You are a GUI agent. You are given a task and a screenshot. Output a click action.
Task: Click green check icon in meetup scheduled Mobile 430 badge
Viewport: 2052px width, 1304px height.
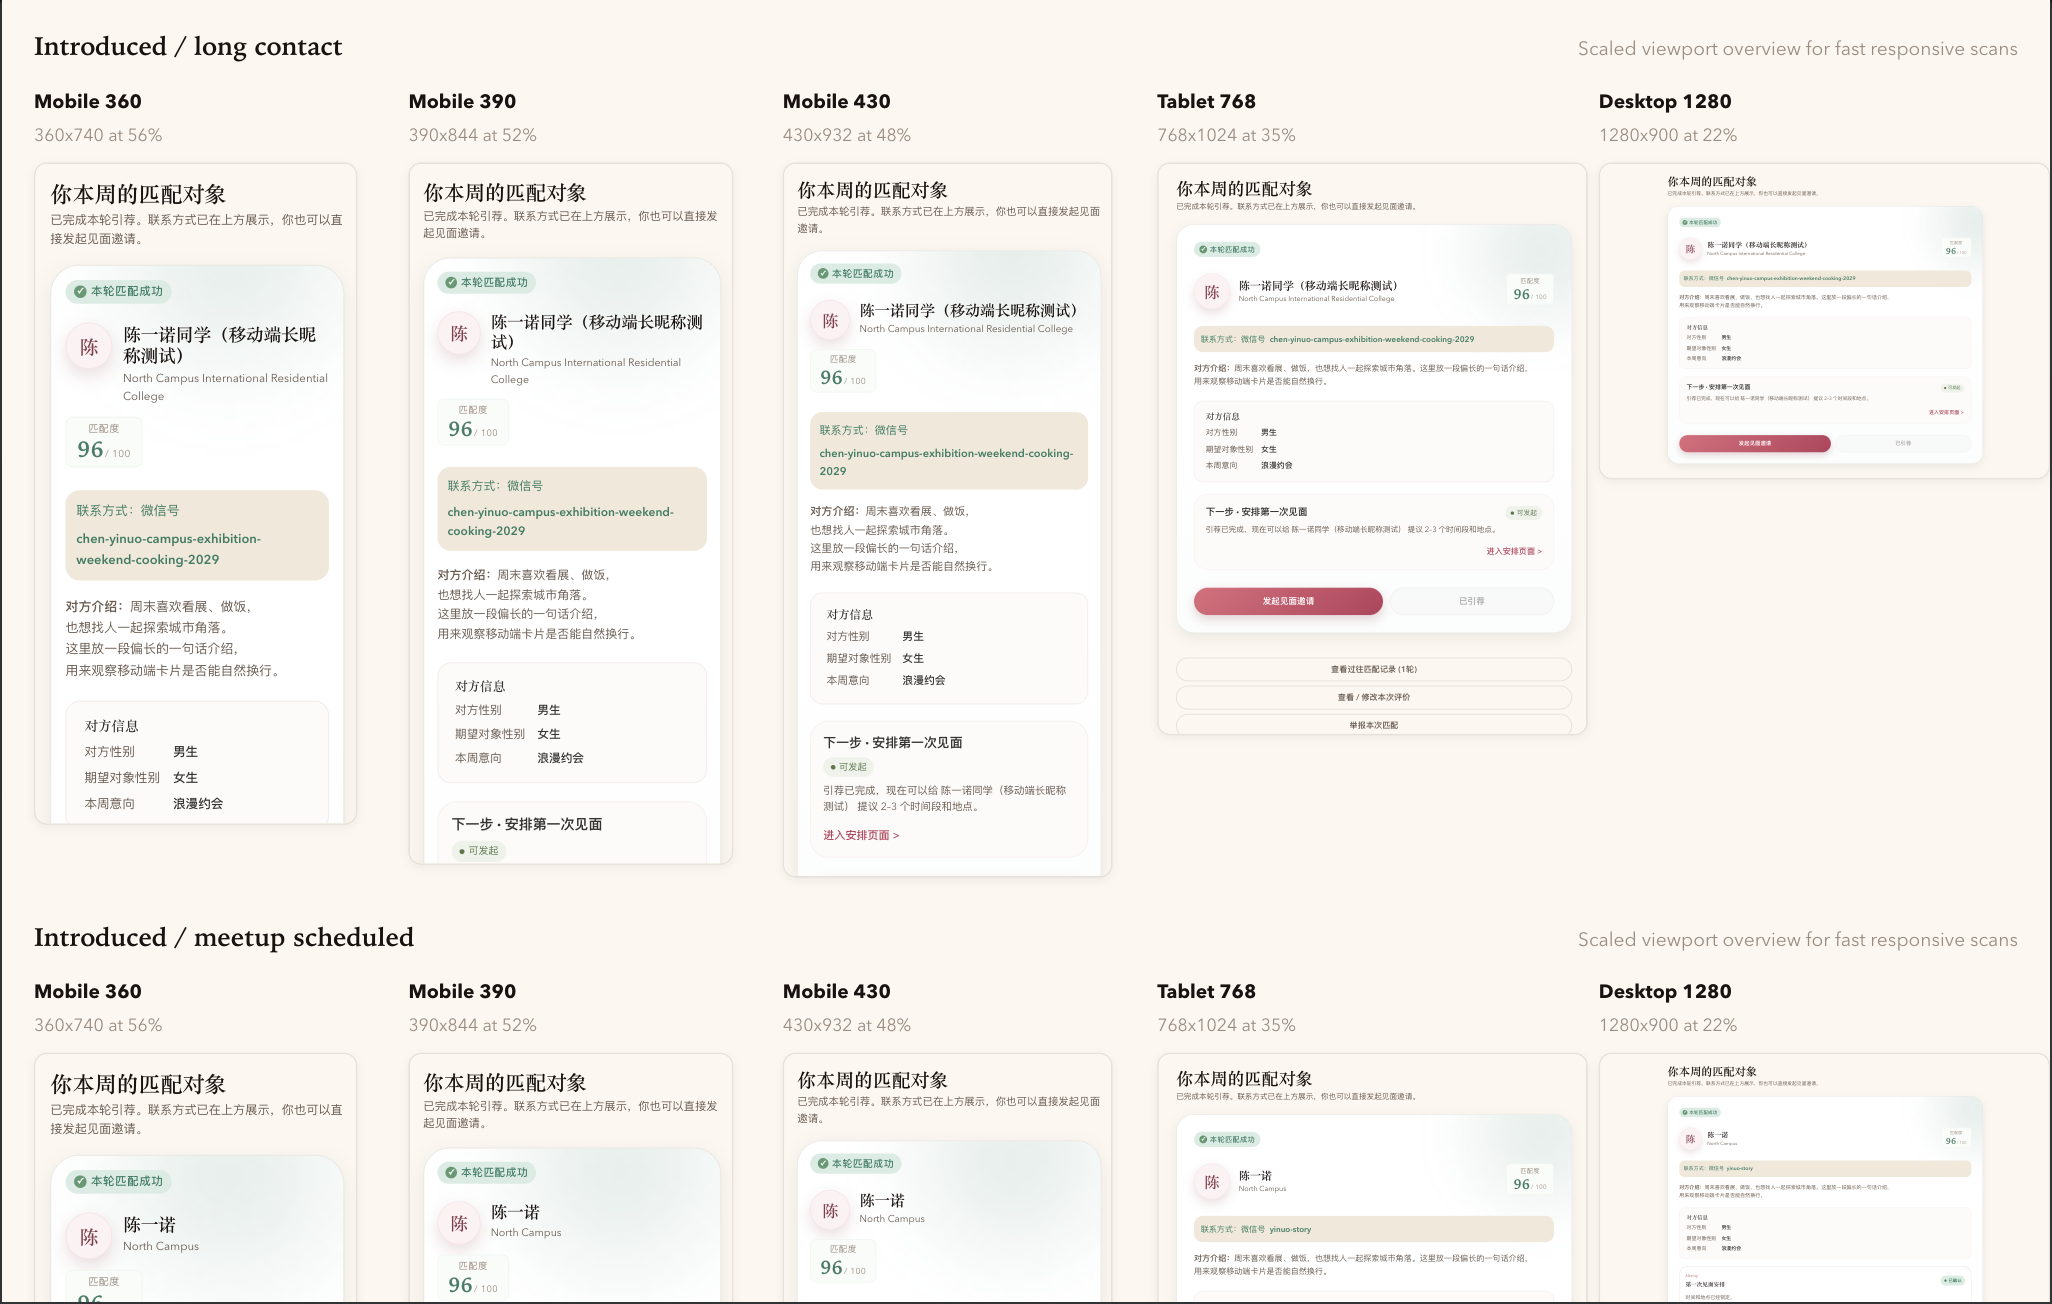click(823, 1163)
